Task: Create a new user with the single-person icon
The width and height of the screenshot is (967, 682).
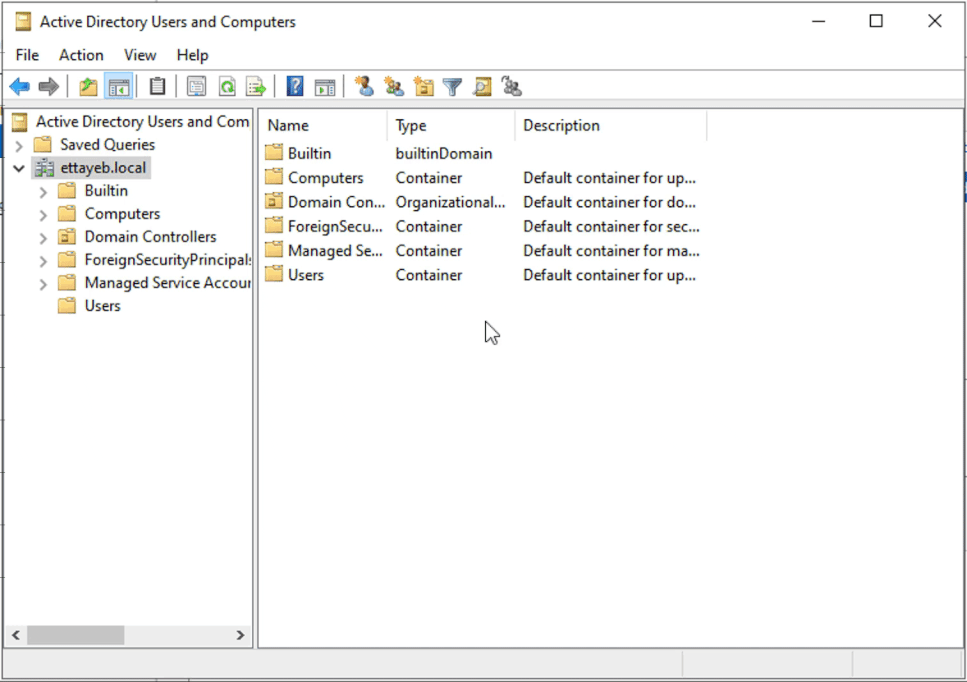Action: (x=364, y=86)
